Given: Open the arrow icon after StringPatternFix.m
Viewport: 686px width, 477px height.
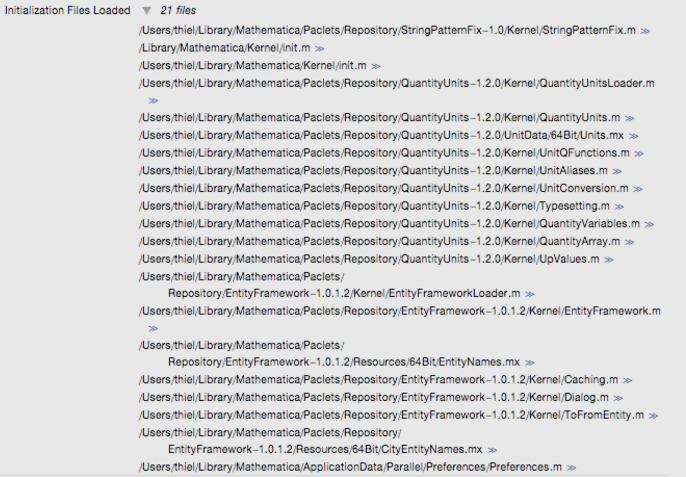Looking at the screenshot, I should pyautogui.click(x=645, y=31).
